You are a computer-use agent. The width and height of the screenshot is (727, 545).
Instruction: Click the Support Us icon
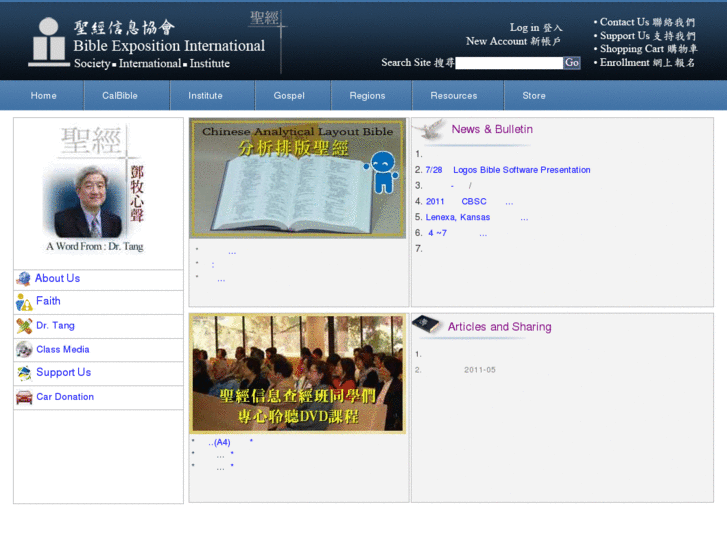(24, 373)
